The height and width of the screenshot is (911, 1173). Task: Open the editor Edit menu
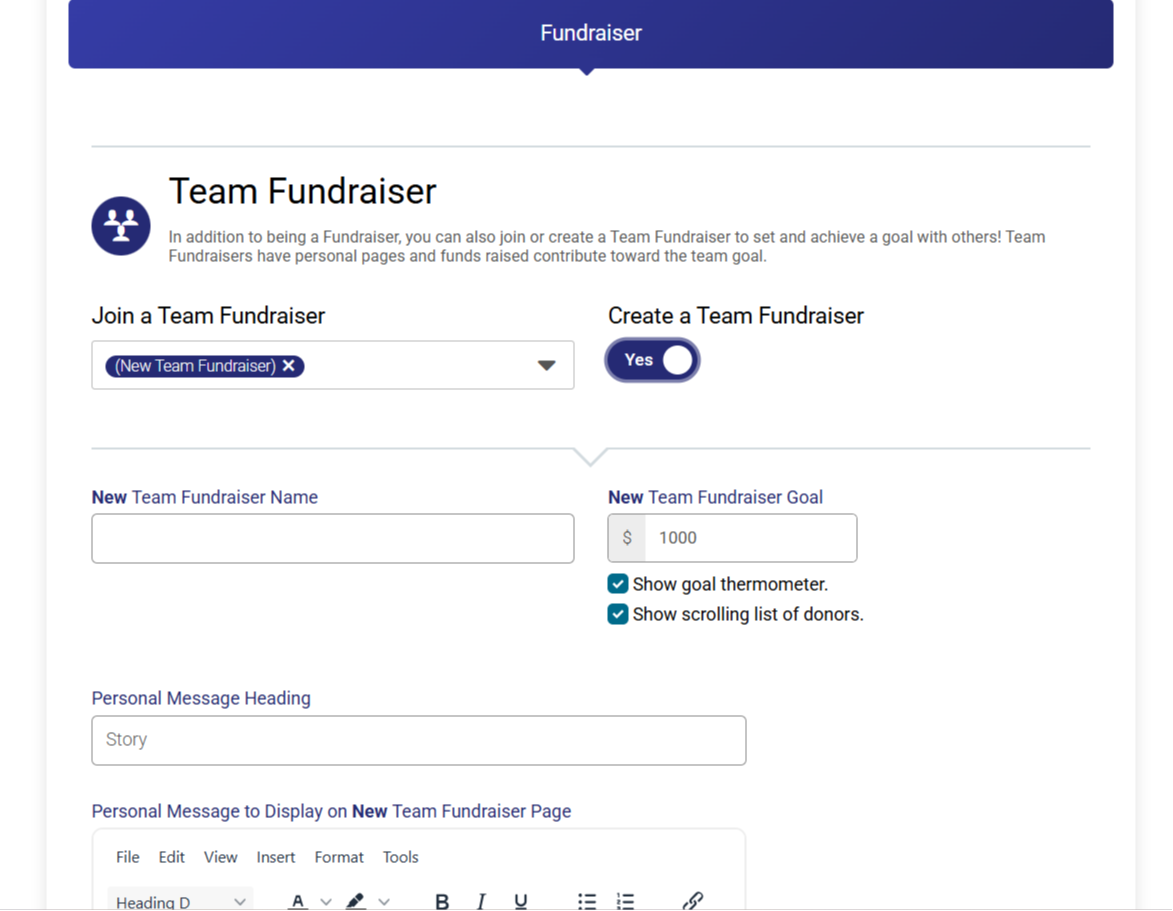(x=171, y=857)
